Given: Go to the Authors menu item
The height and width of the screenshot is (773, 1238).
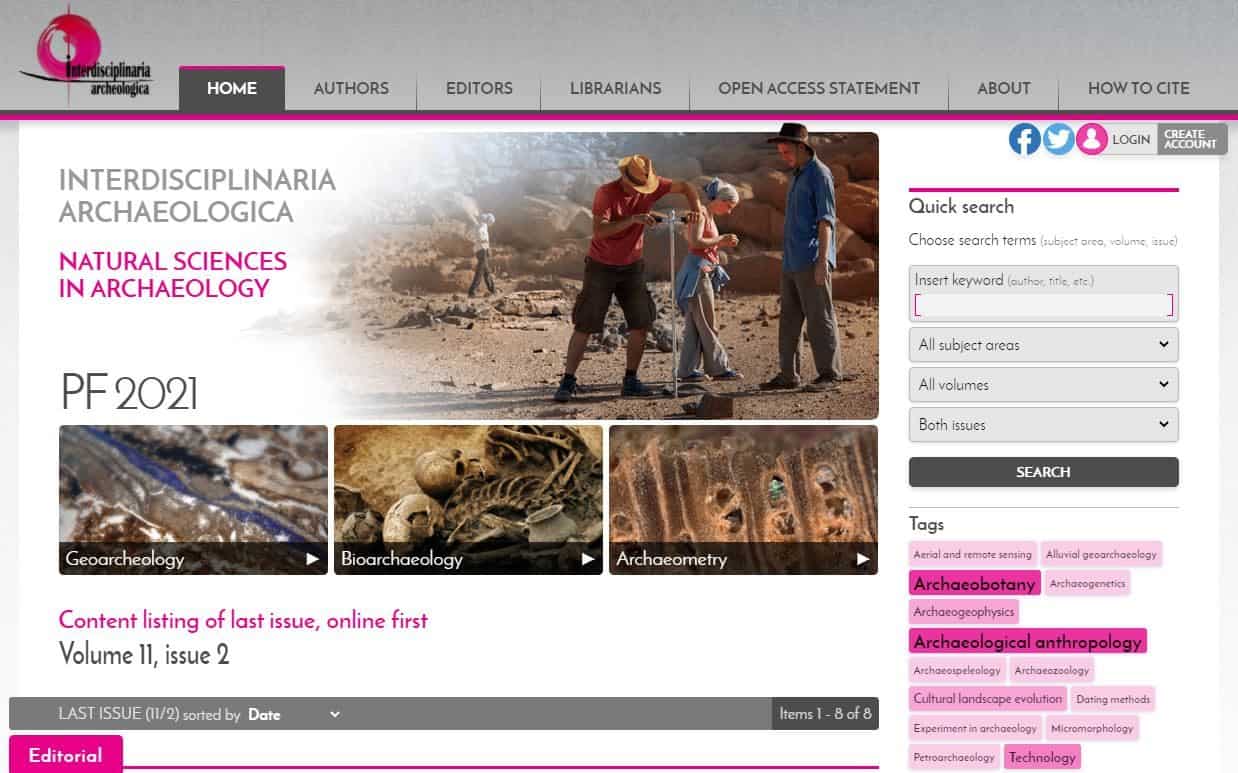Looking at the screenshot, I should click(351, 88).
